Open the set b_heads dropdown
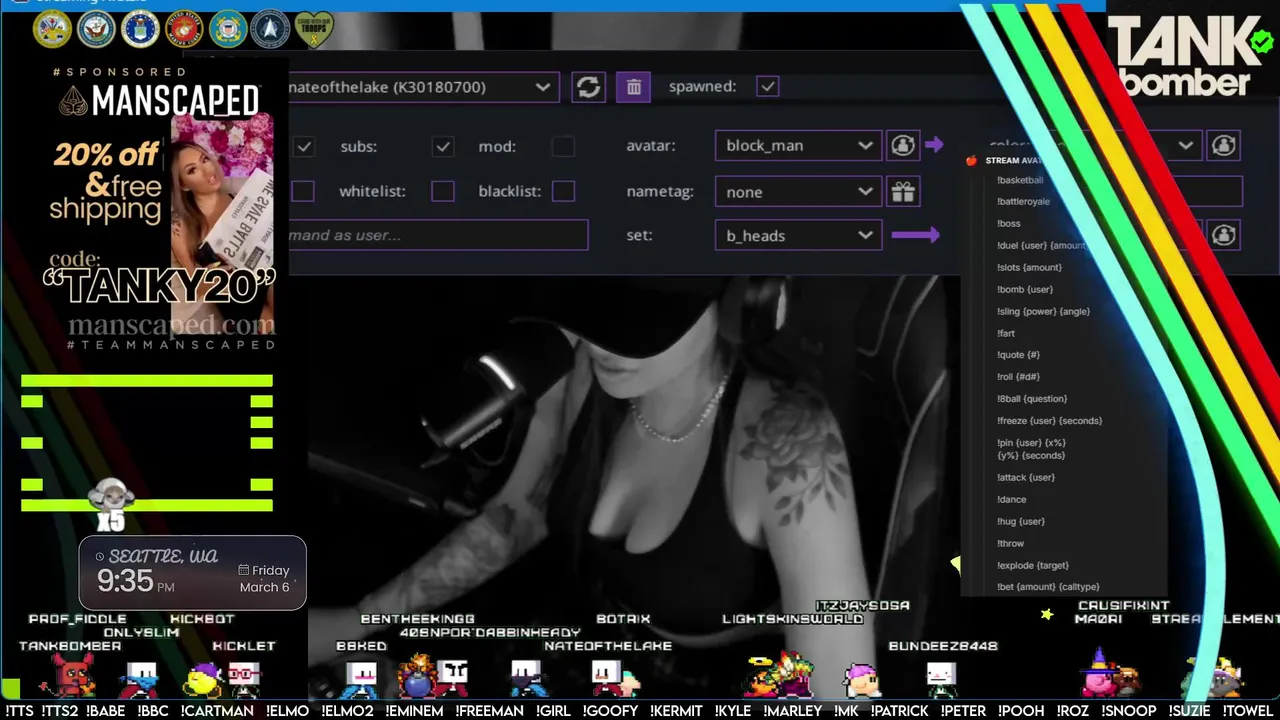Screen dimensions: 1280x720 click(x=798, y=236)
